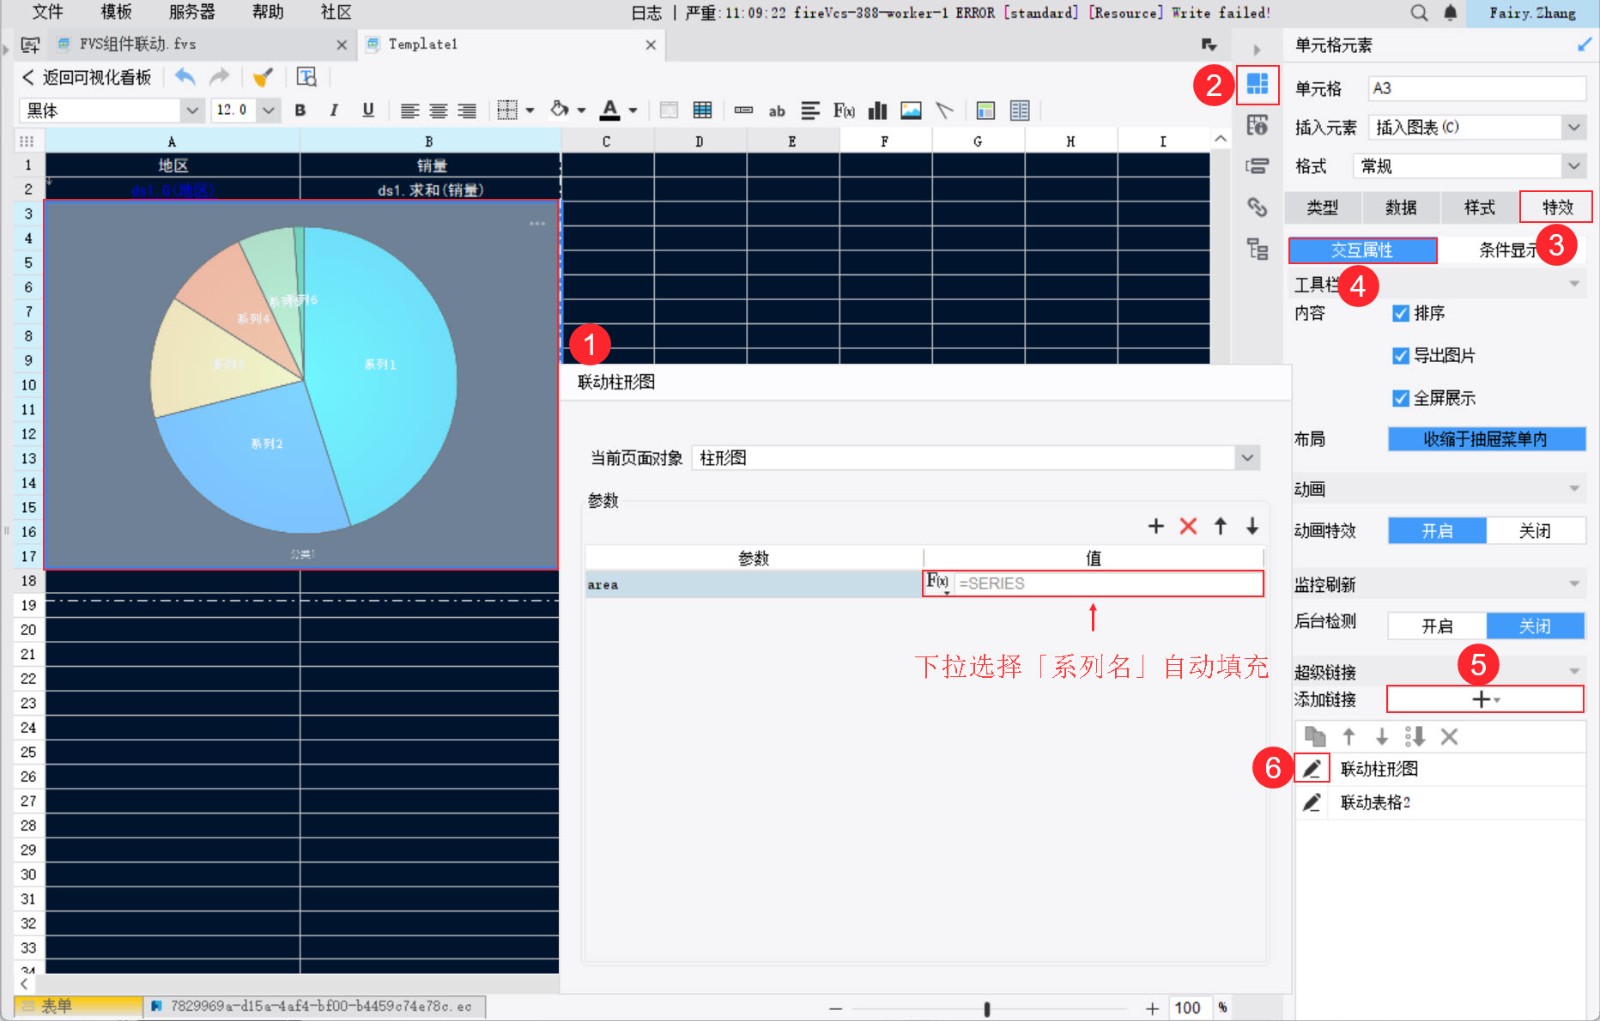Align cell text left
This screenshot has width=1600, height=1021.
tap(410, 110)
